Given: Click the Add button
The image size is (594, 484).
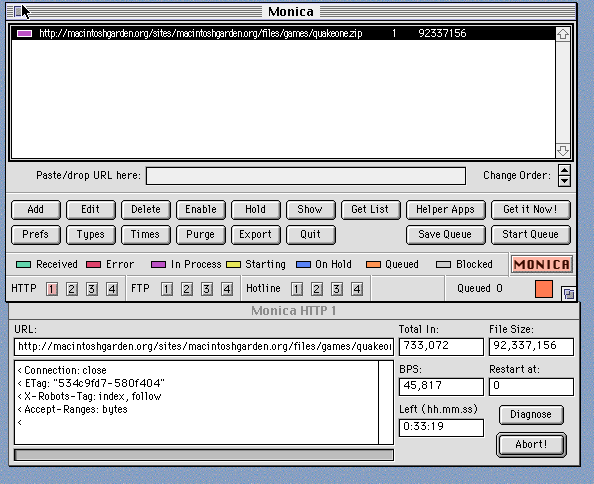Looking at the screenshot, I should [36, 210].
